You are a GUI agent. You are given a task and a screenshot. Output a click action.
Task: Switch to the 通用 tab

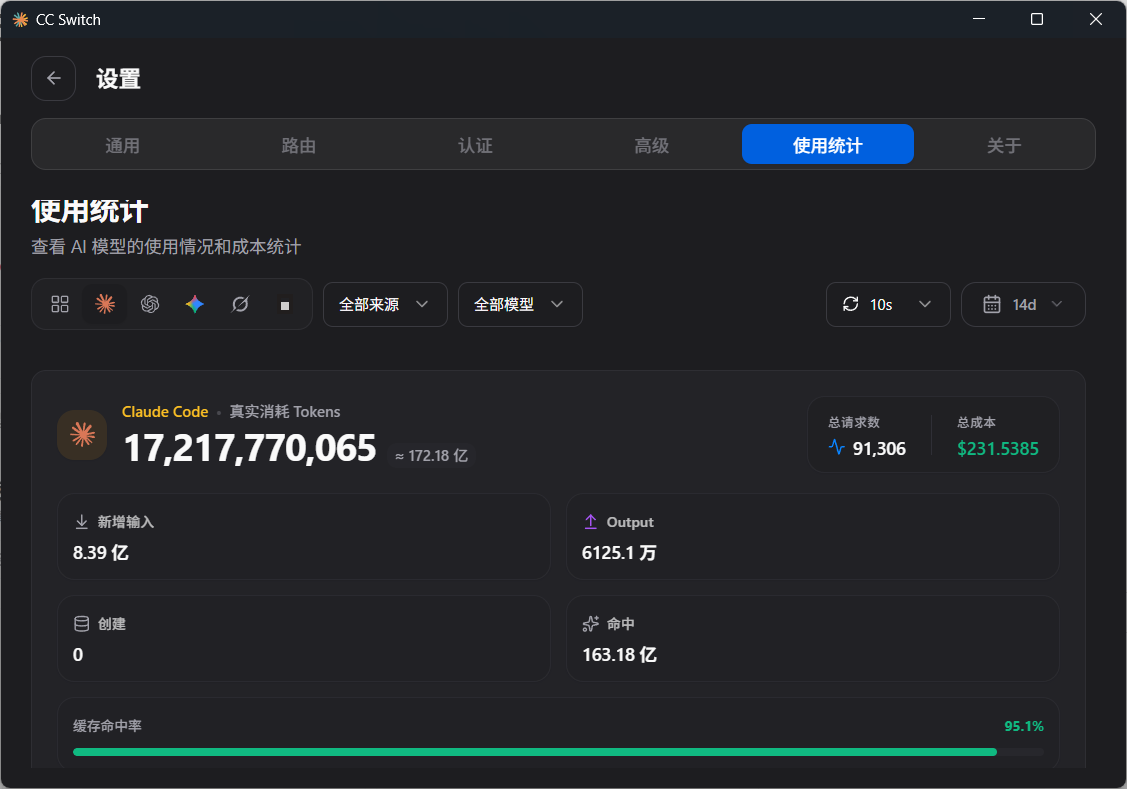tap(122, 145)
